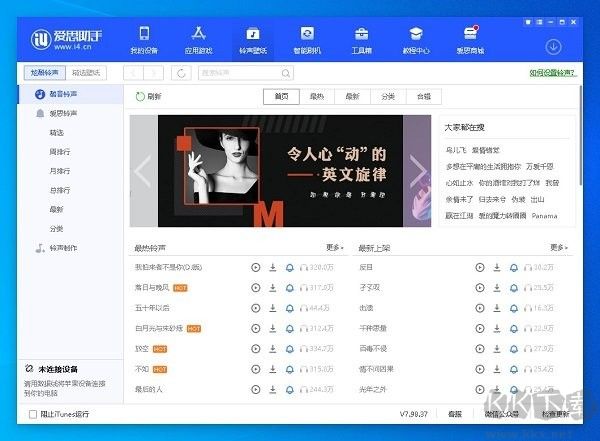The image size is (600, 441).
Task: Switch to the 炫酷铃声 tab
Action: (45, 73)
